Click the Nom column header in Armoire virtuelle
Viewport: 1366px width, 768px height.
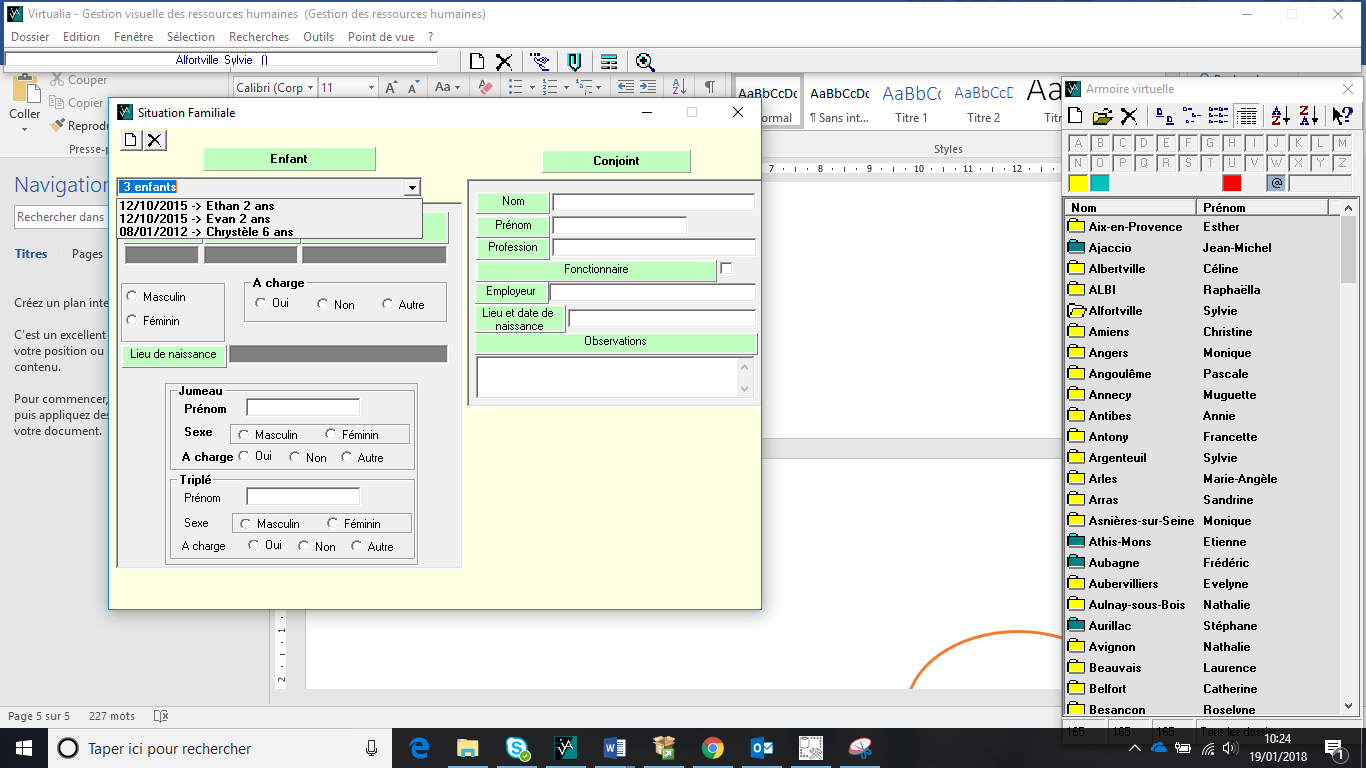coord(1130,208)
